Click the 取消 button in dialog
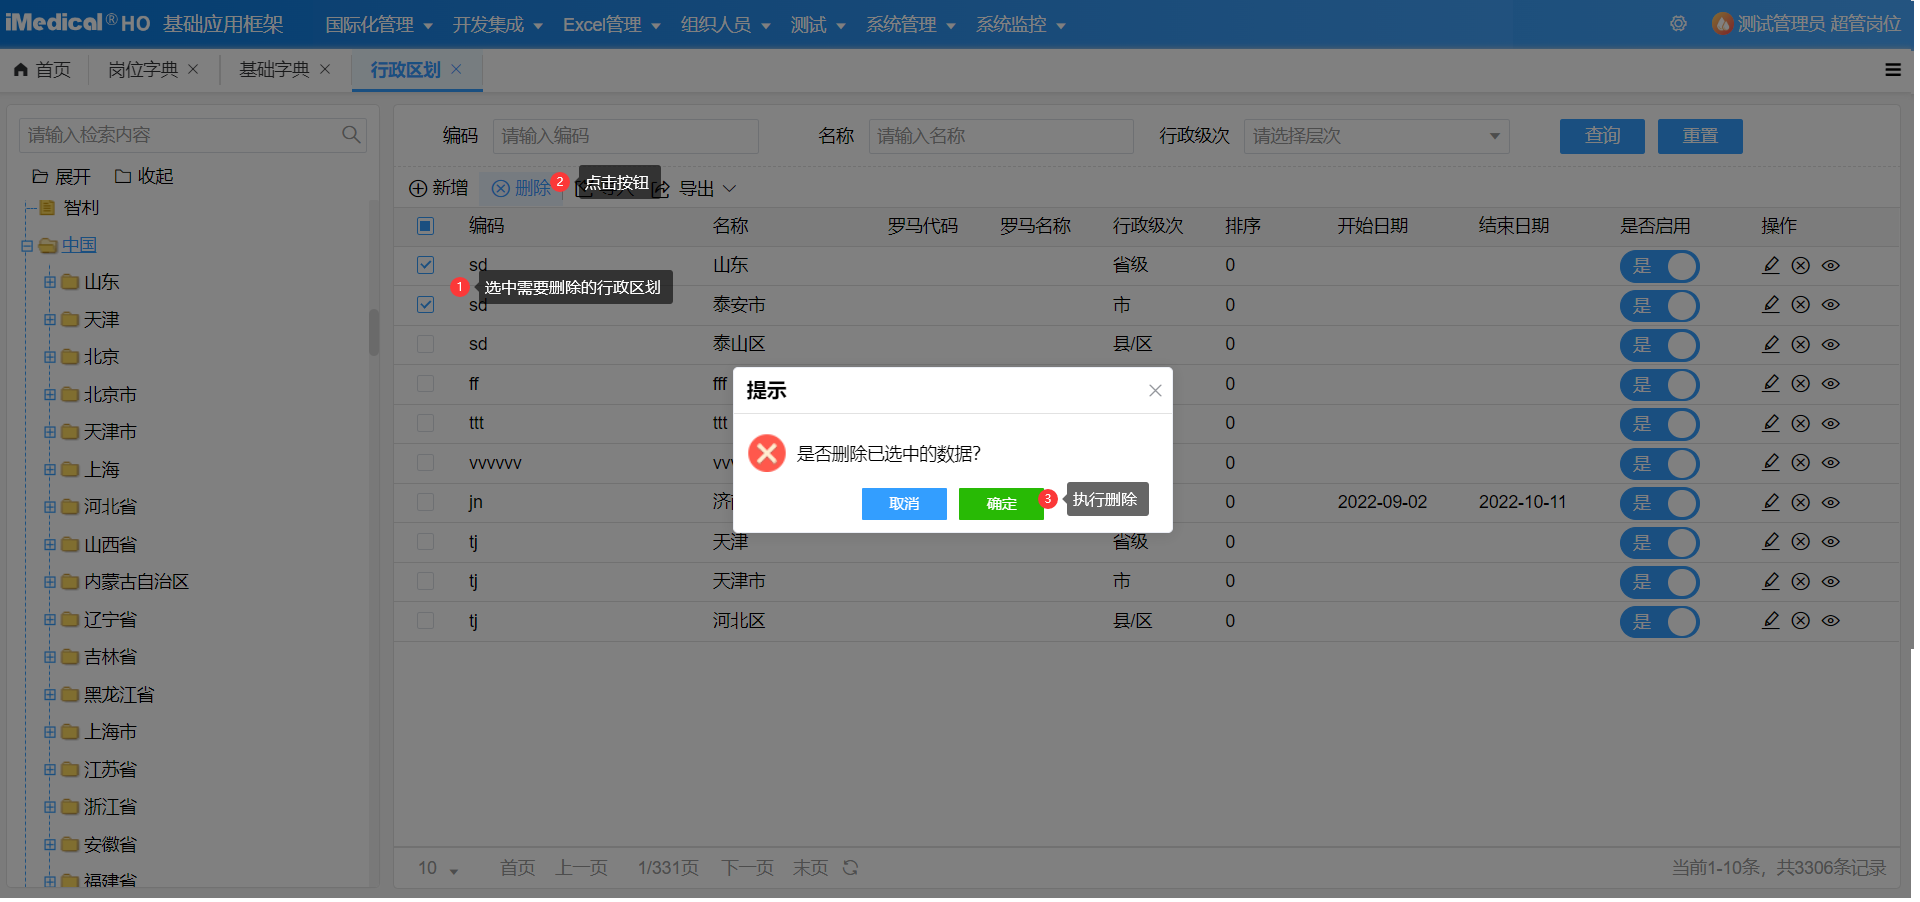The width and height of the screenshot is (1920, 902). point(904,504)
